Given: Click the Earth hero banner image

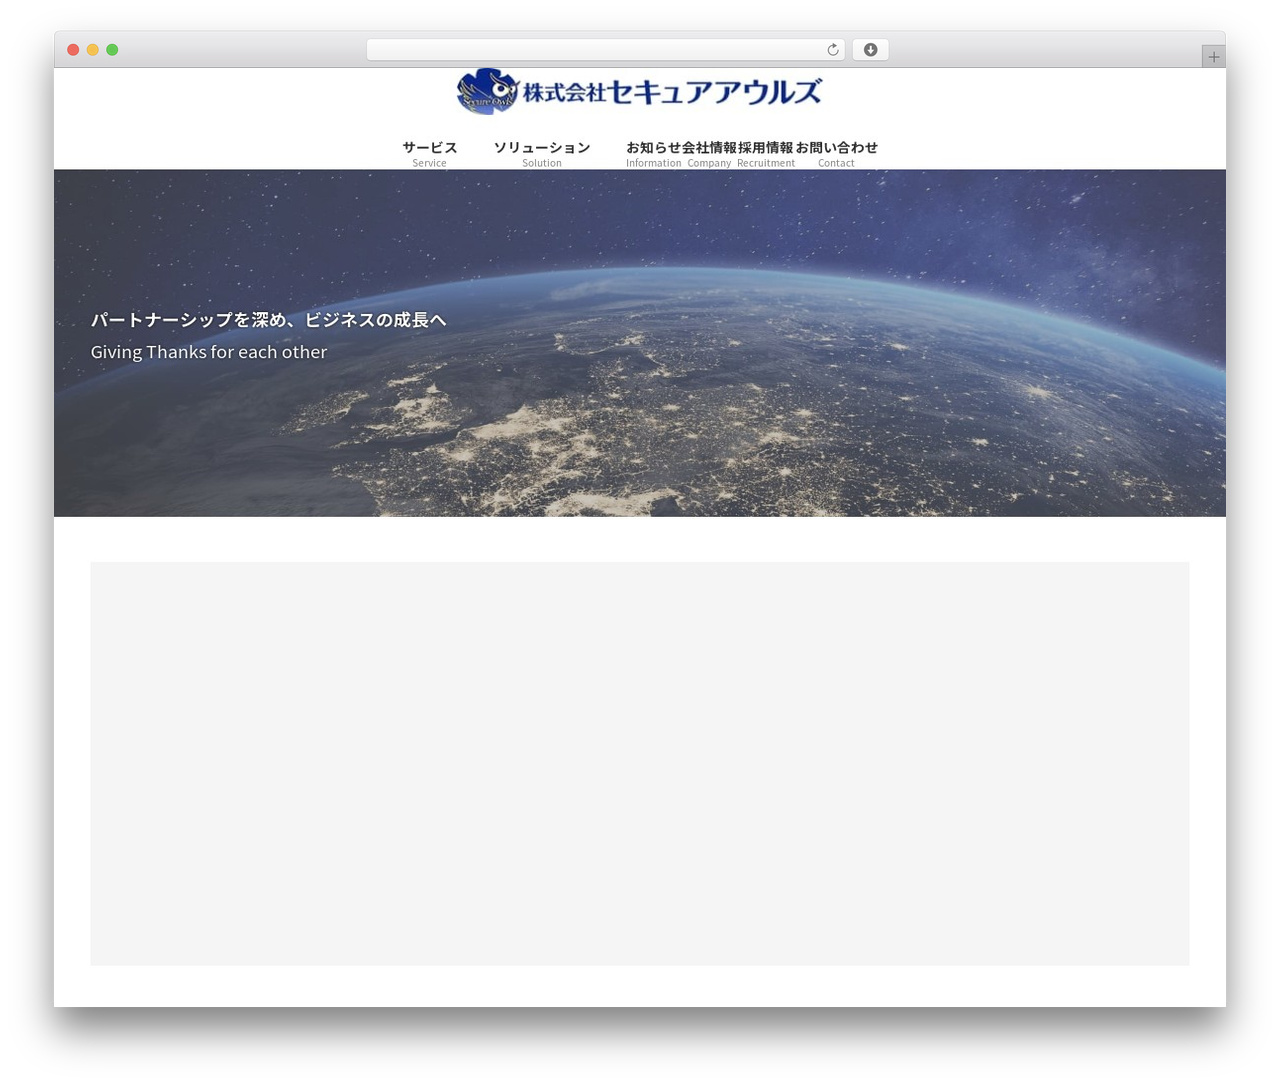Looking at the screenshot, I should click(640, 343).
